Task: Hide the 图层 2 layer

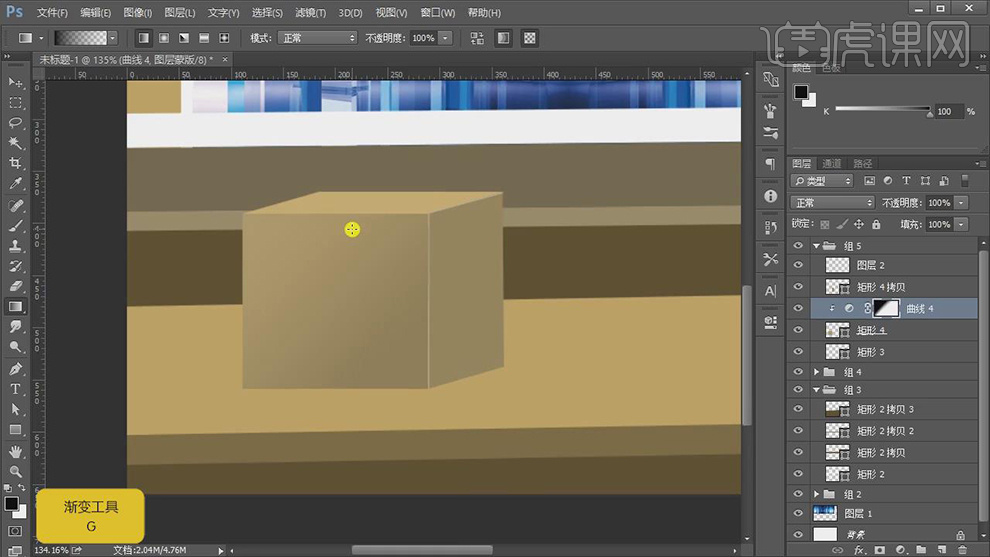Action: (x=798, y=265)
